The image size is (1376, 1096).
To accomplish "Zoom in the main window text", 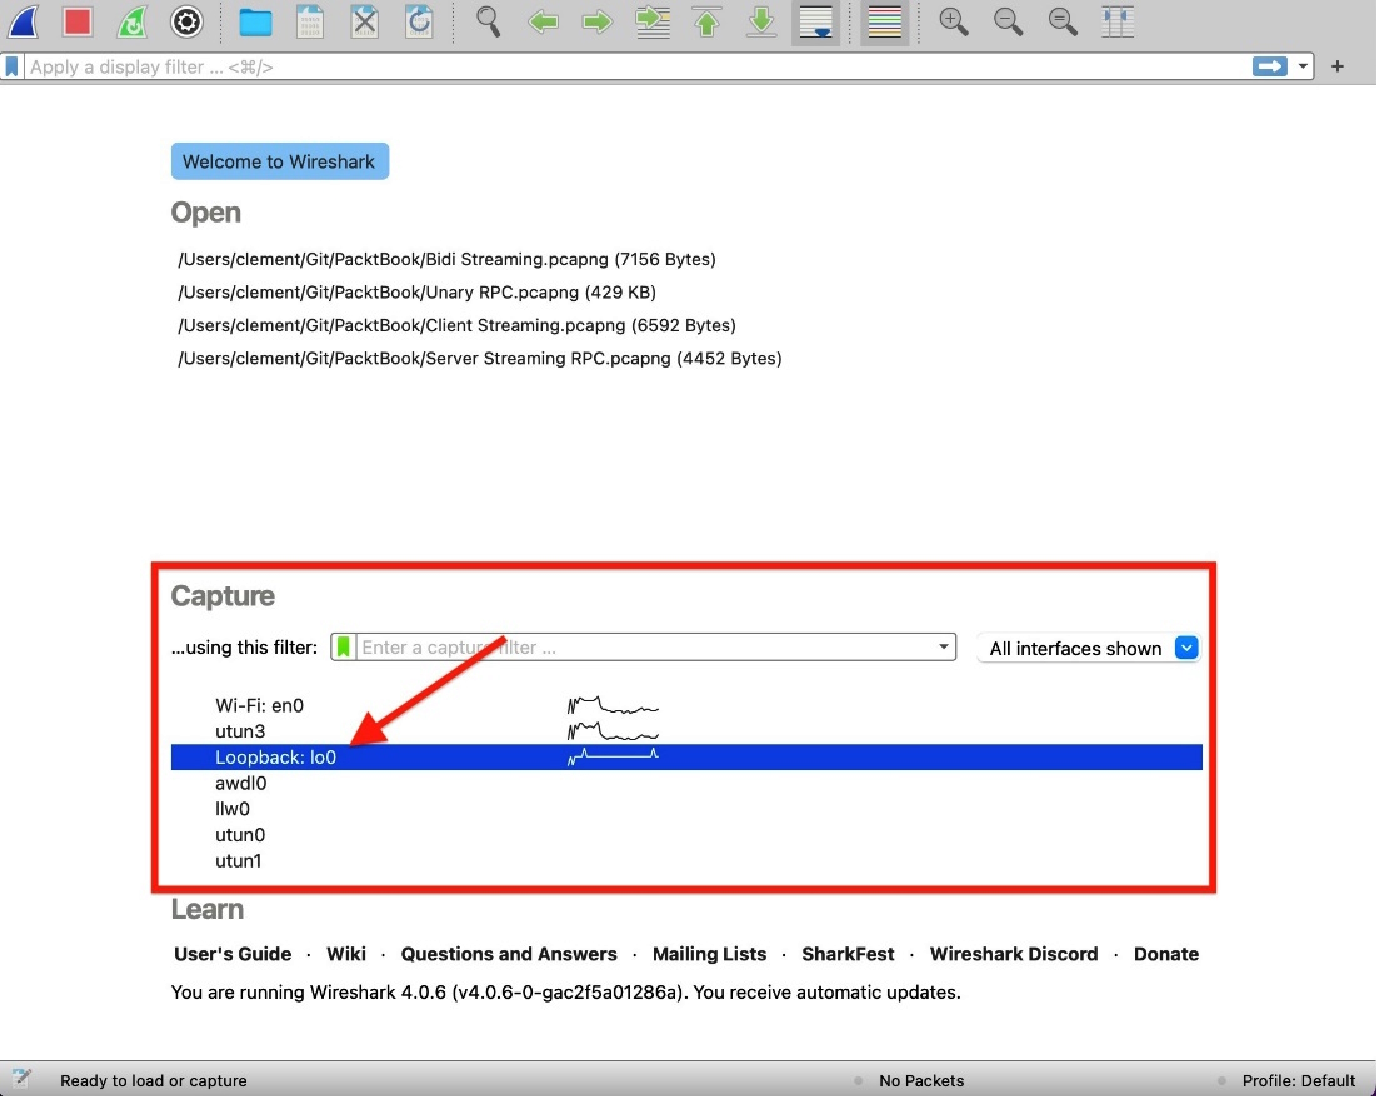I will coord(954,21).
